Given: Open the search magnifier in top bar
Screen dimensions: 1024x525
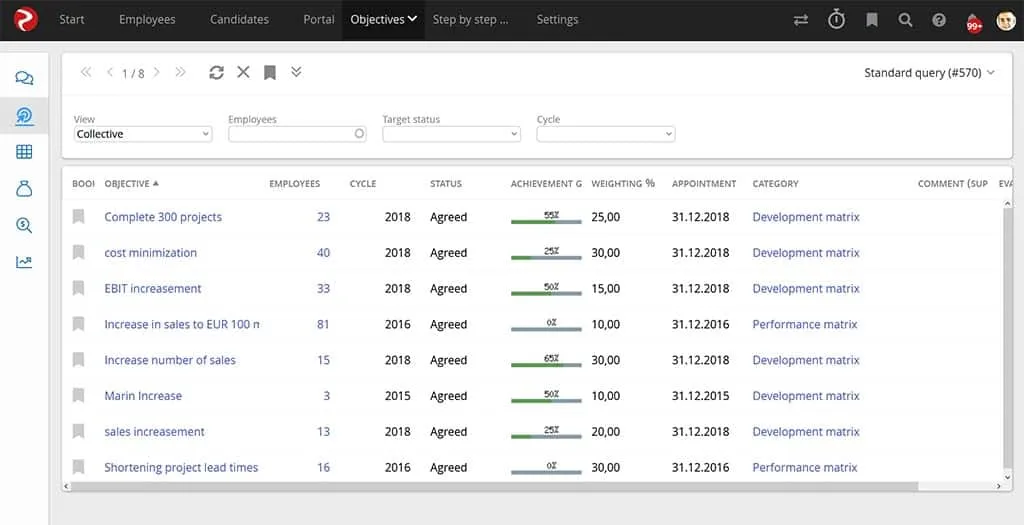Looking at the screenshot, I should (905, 20).
